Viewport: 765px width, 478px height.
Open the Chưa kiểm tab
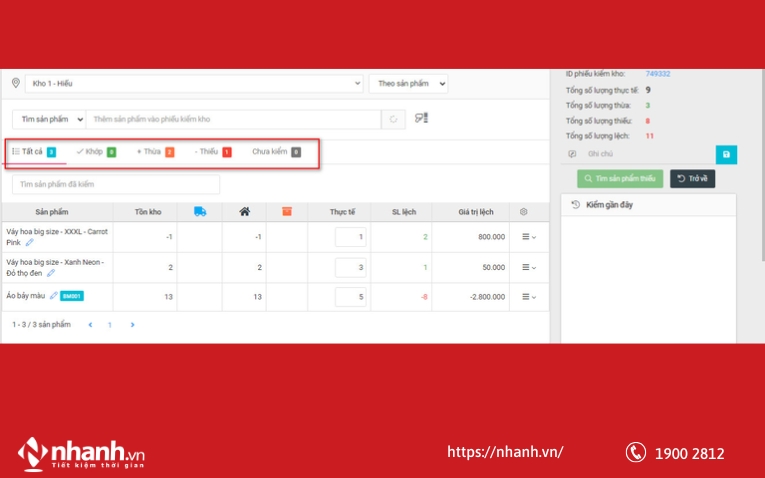275,152
